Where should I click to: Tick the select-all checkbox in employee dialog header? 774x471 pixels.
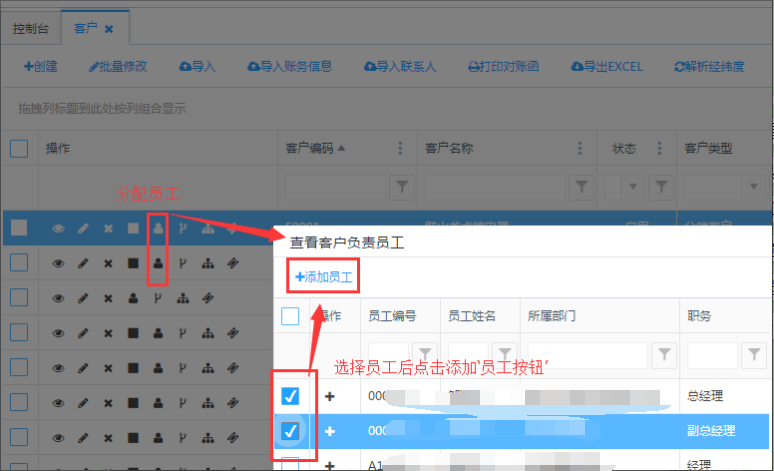click(x=290, y=316)
